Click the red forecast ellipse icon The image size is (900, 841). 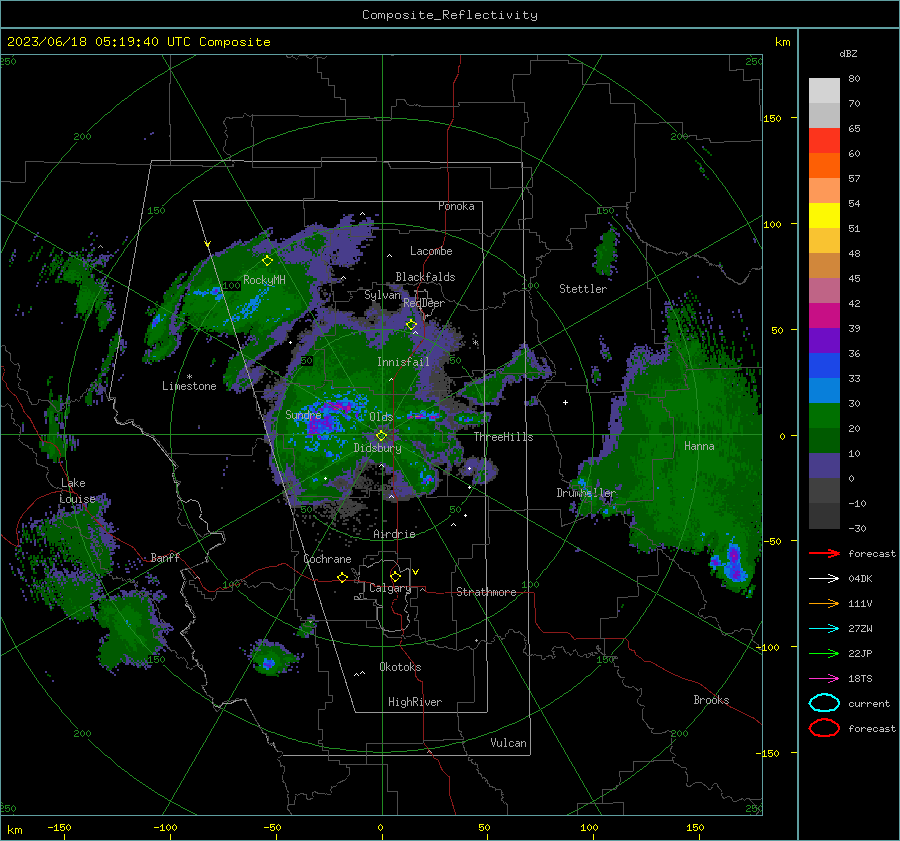pyautogui.click(x=824, y=728)
